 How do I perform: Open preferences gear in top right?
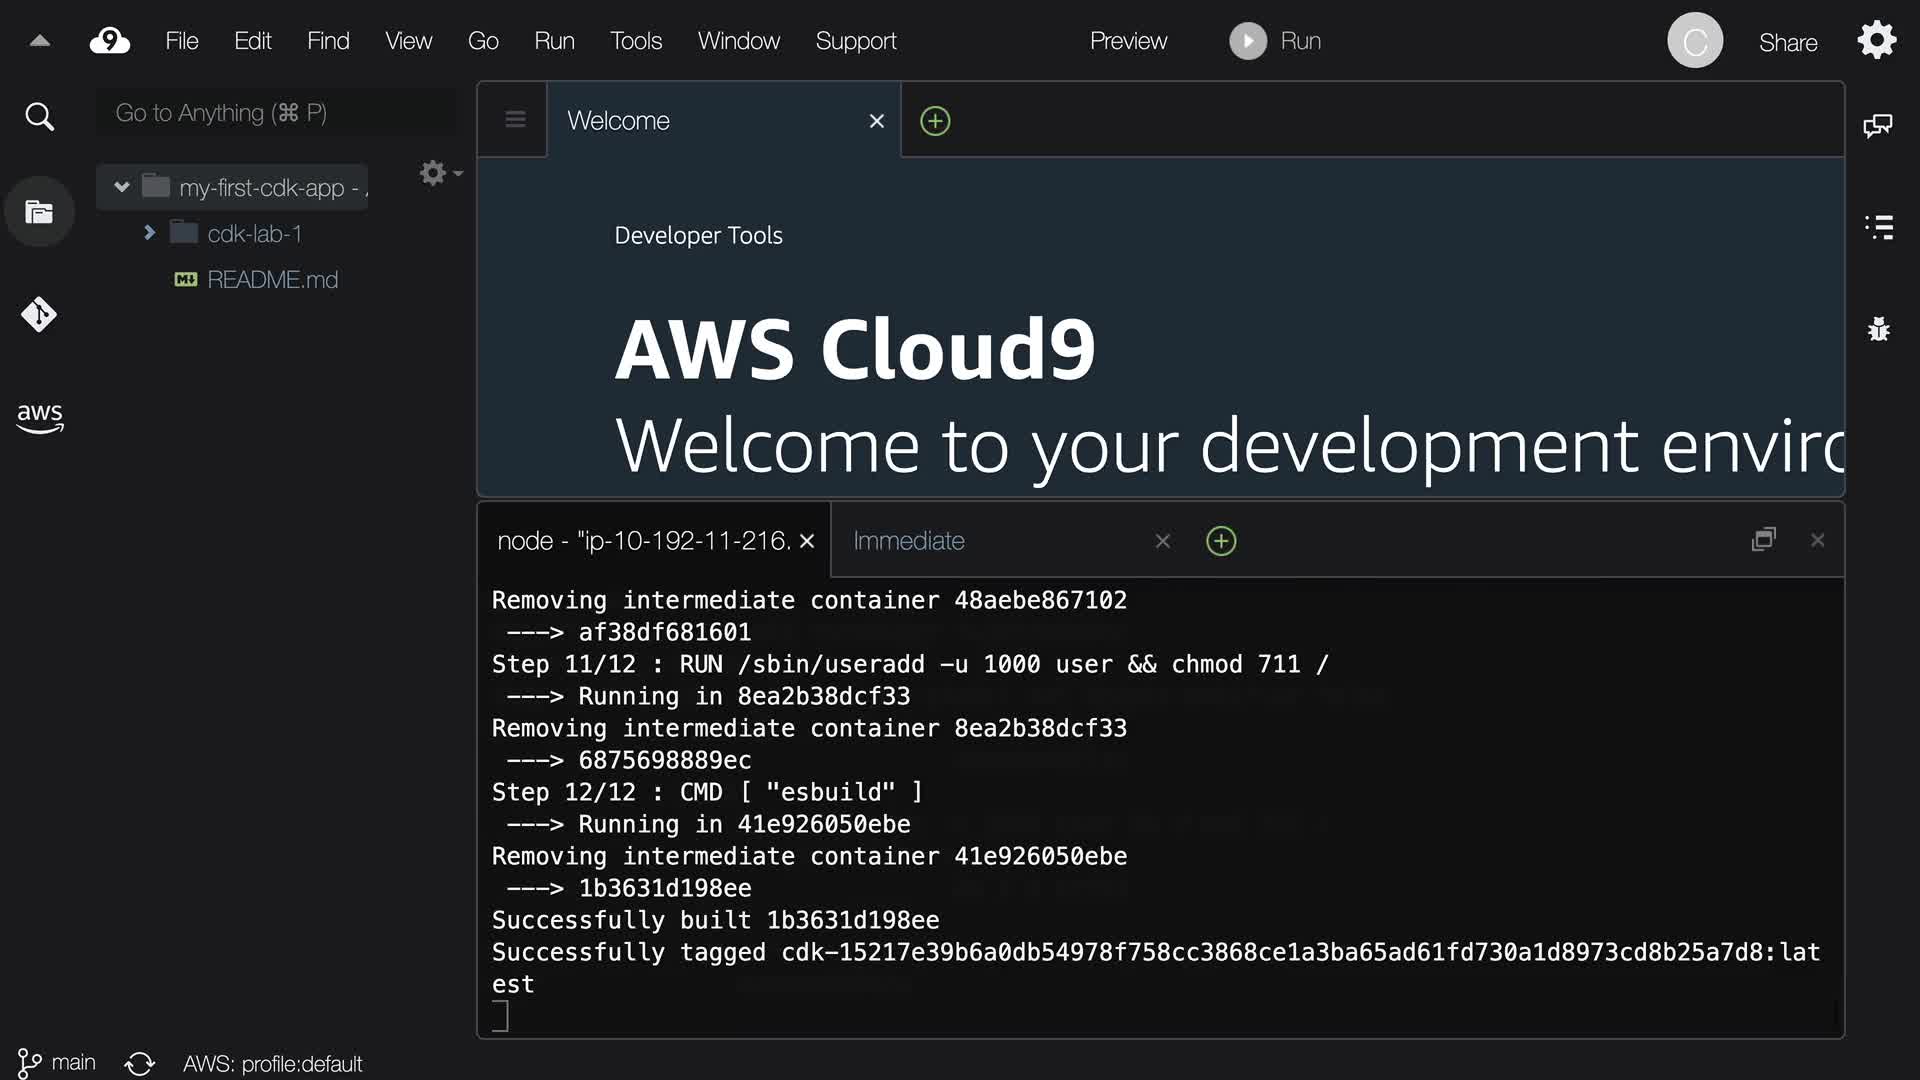click(x=1876, y=41)
